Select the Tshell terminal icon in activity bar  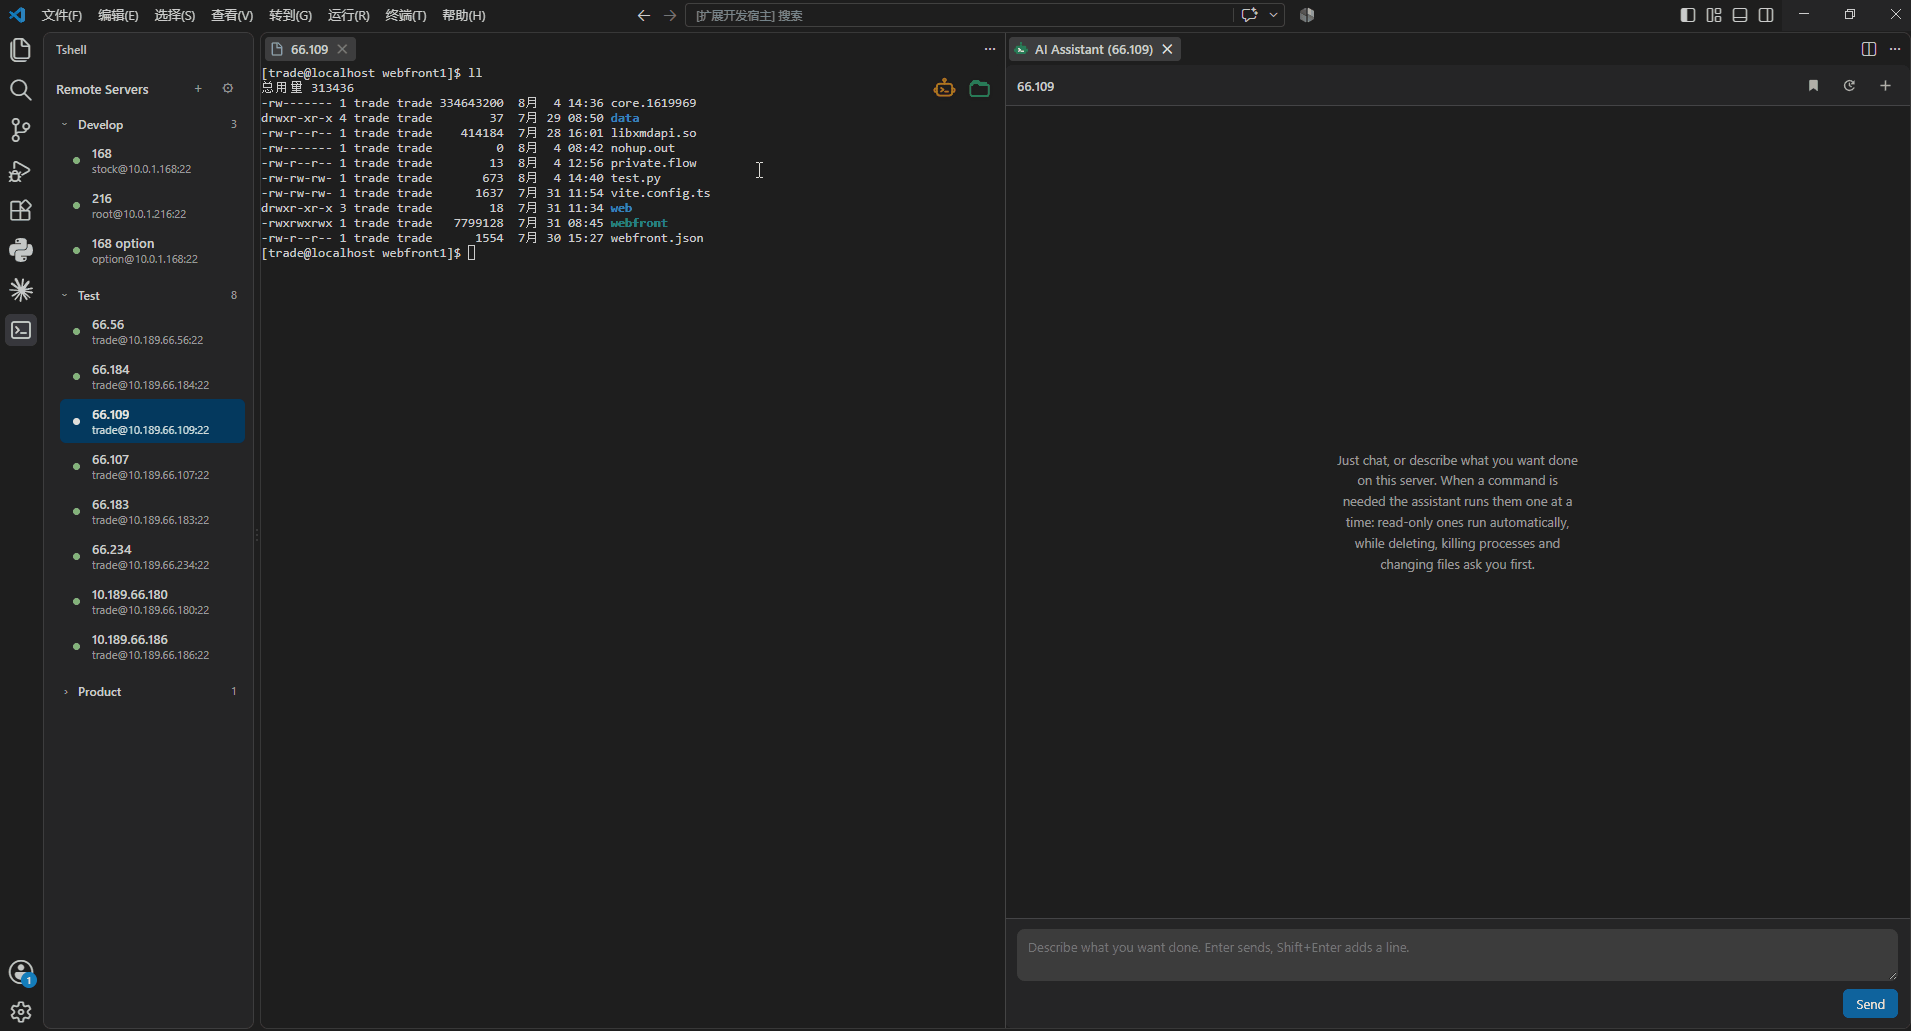point(20,330)
